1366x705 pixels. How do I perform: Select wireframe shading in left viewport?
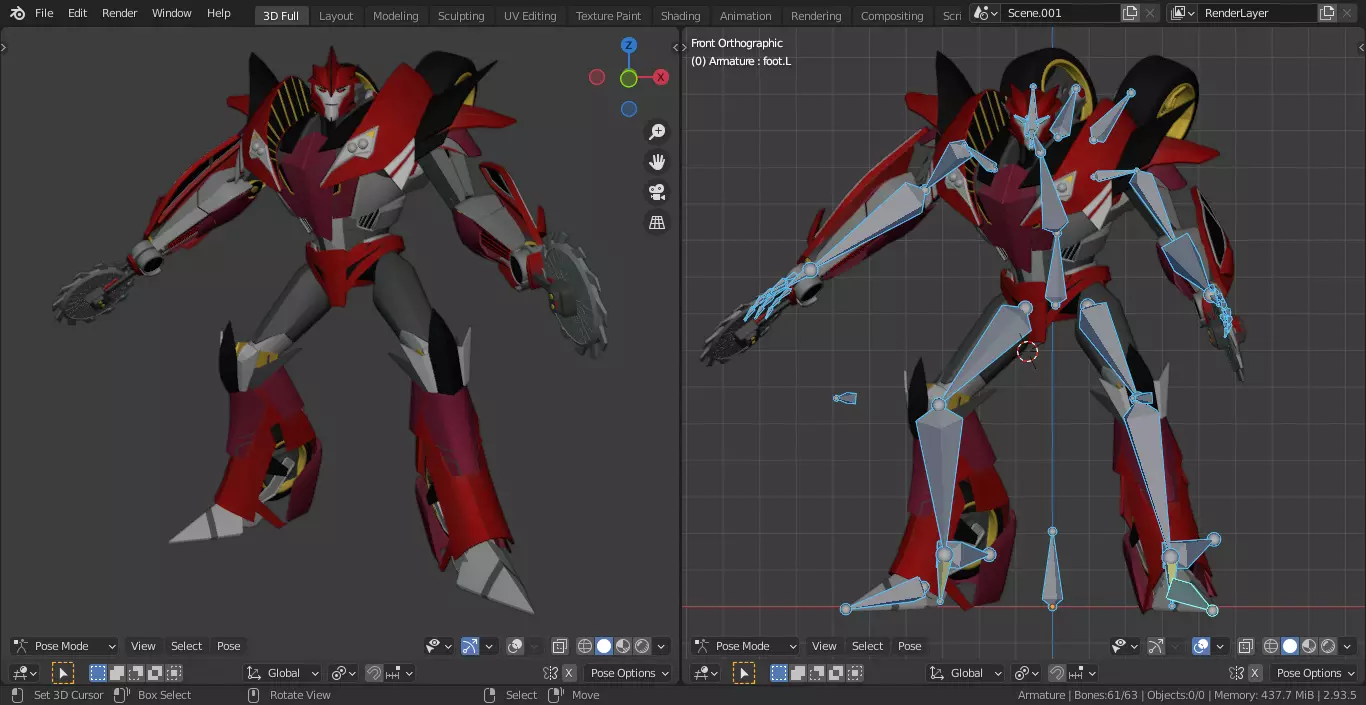point(585,646)
